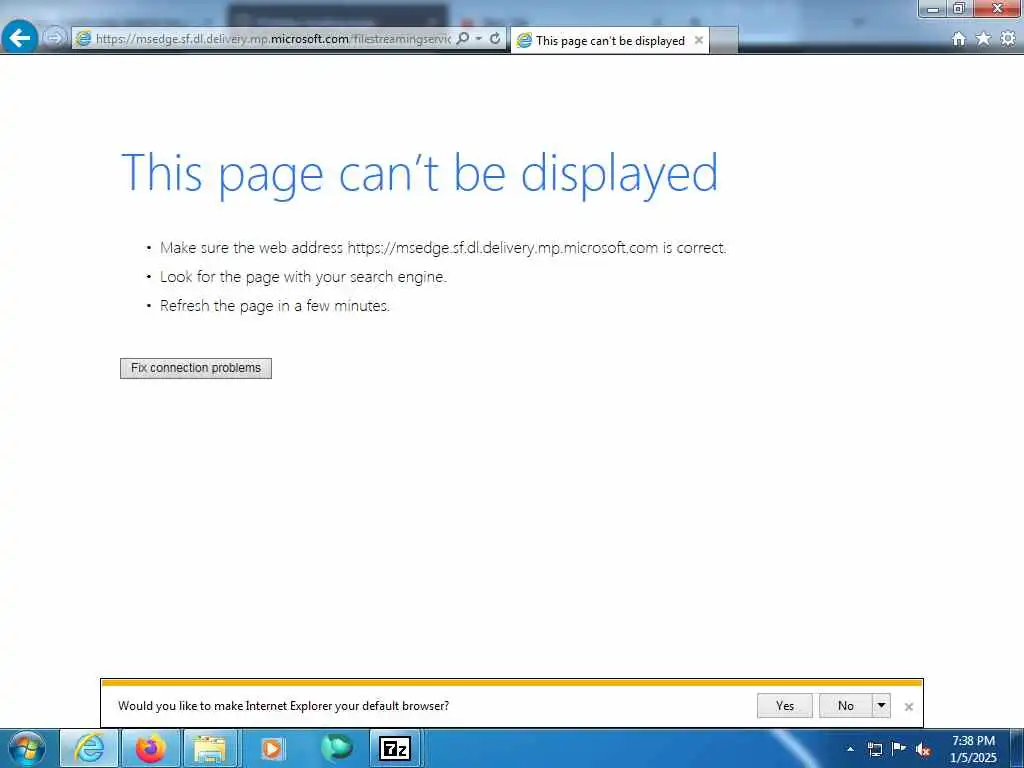This screenshot has height=768, width=1024.
Task: Click the 'Make sure the web address' line
Action: point(443,248)
